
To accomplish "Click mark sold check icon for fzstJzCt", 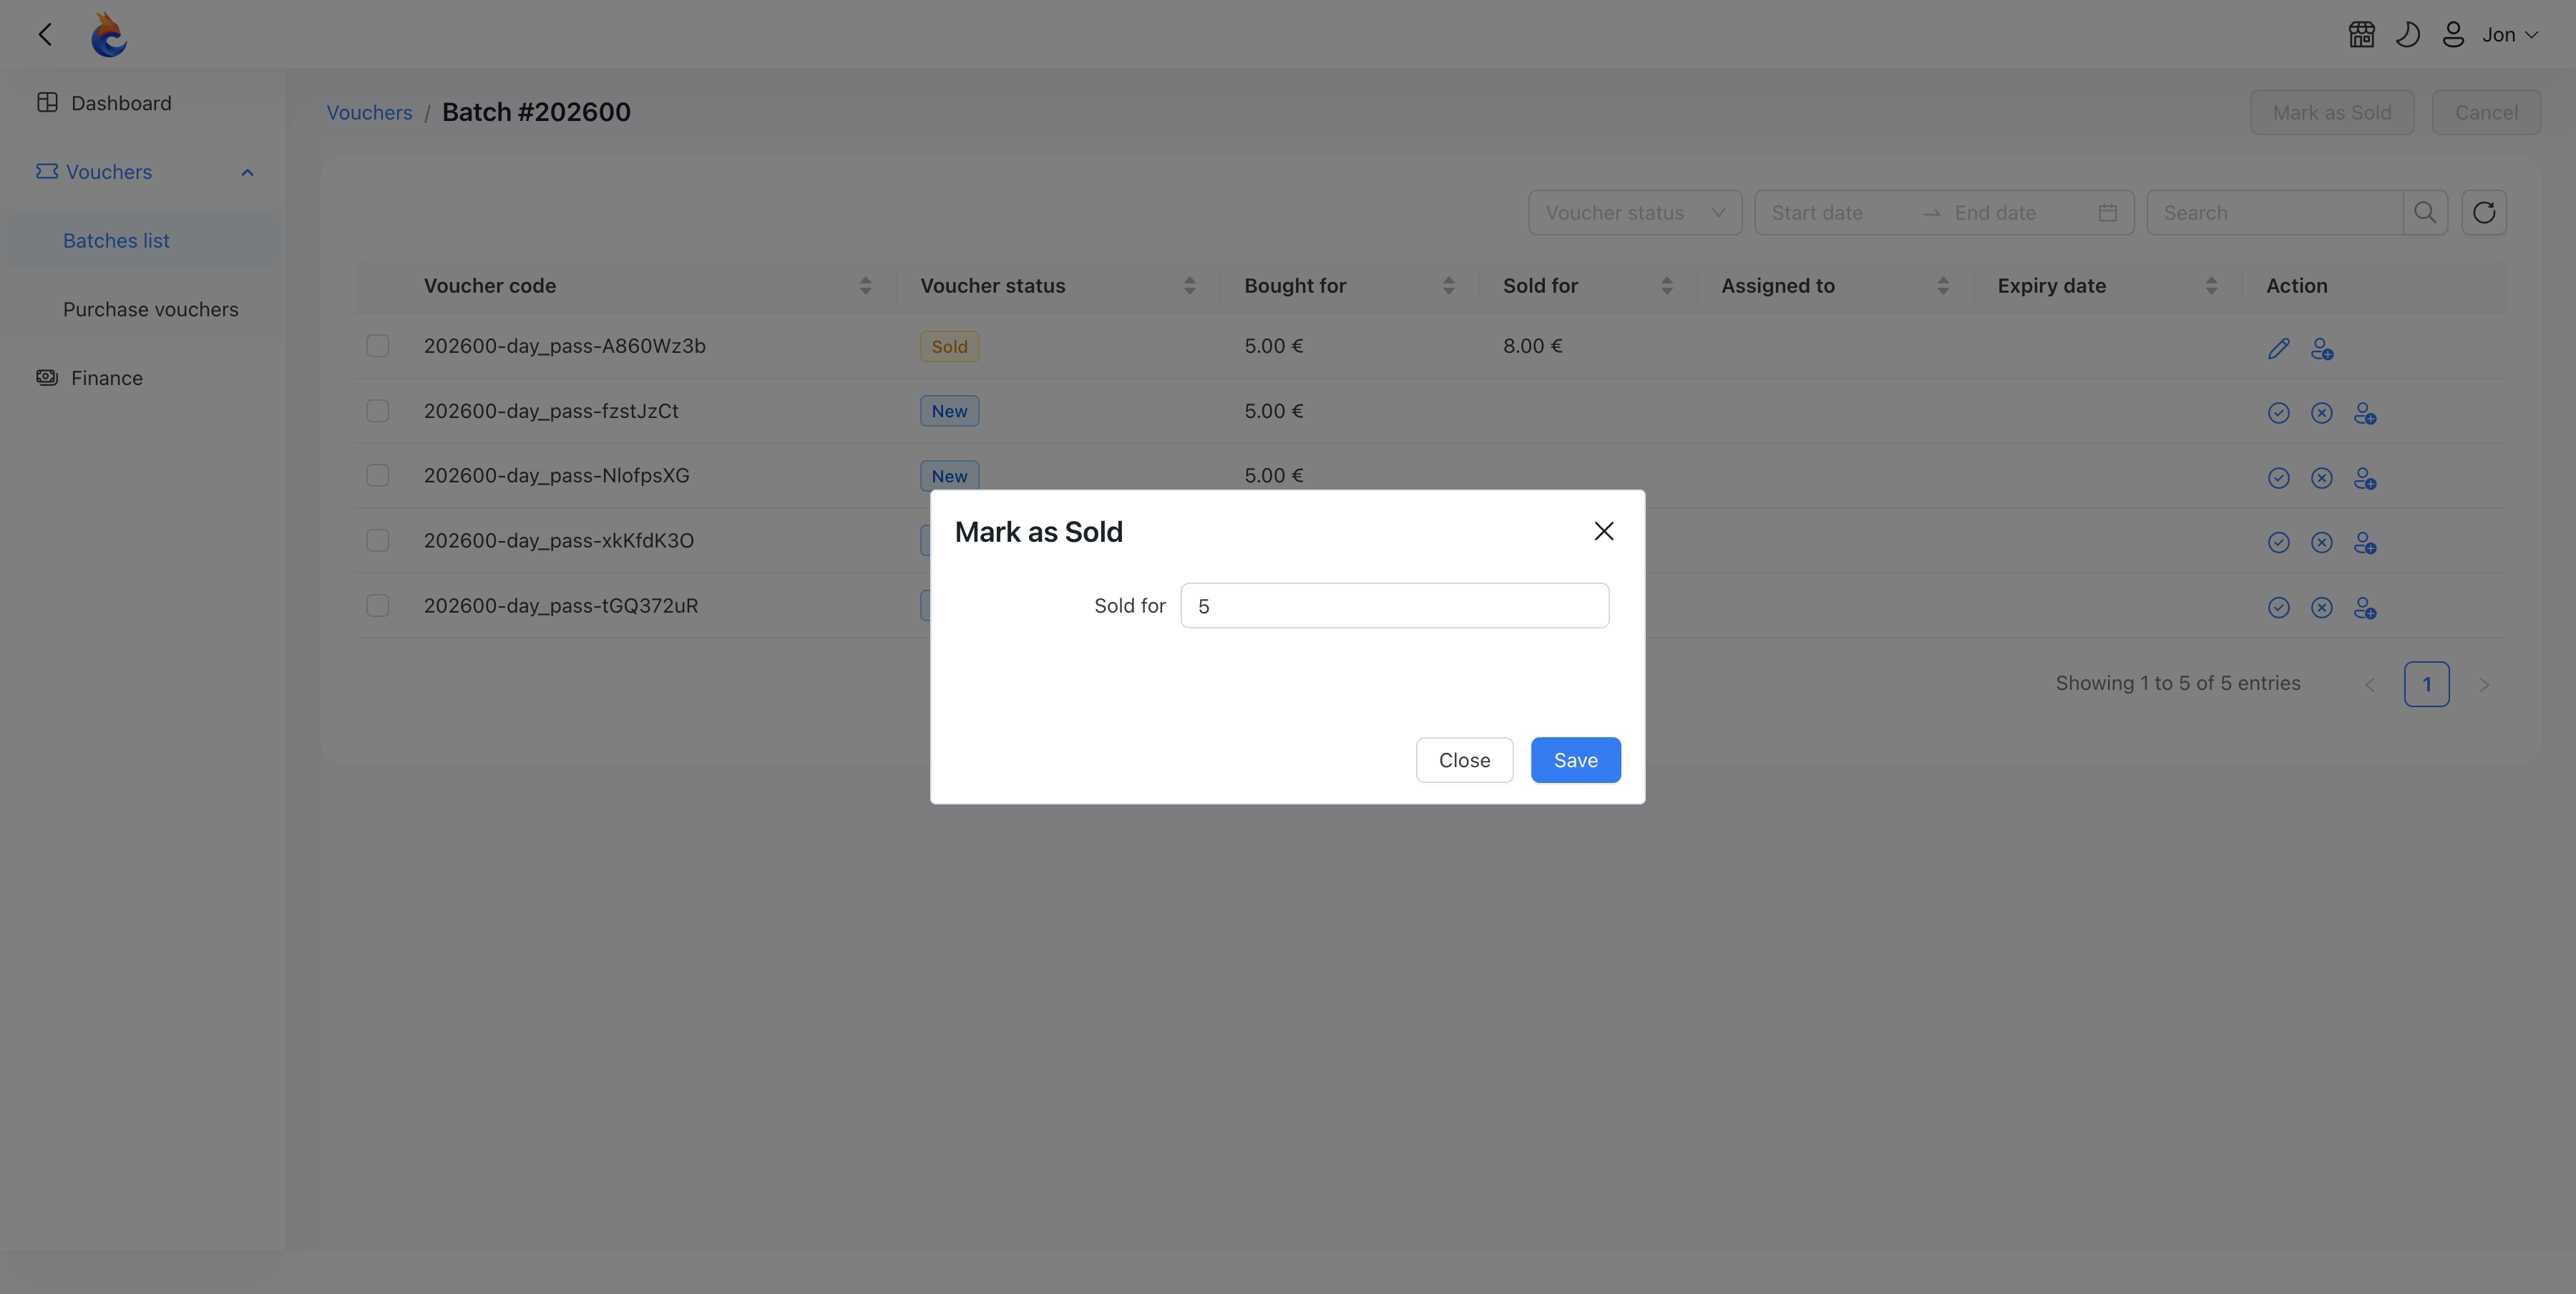I will pos(2278,413).
